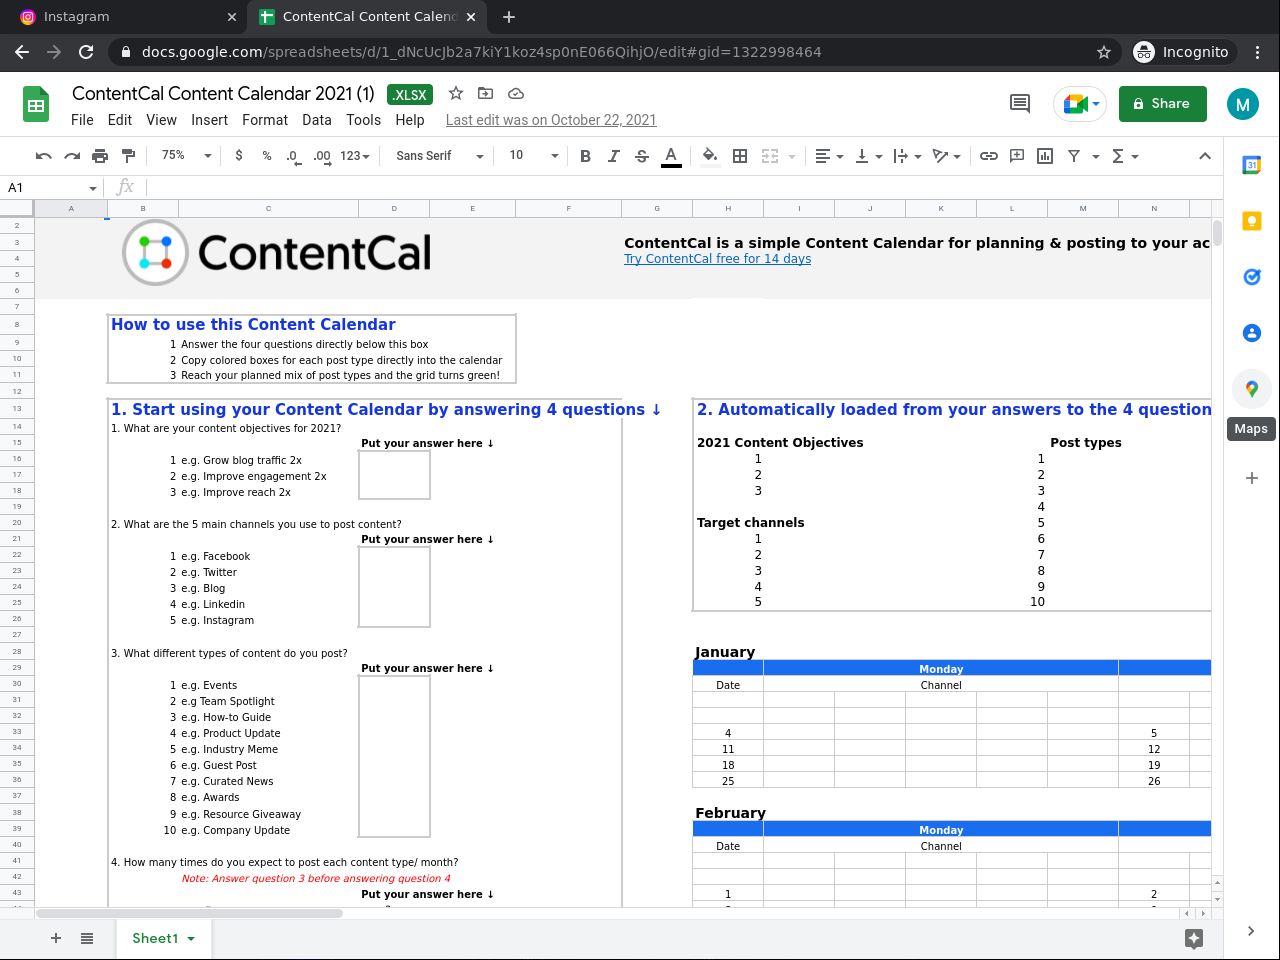
Task: Expand the font size dropdown
Action: 533,156
